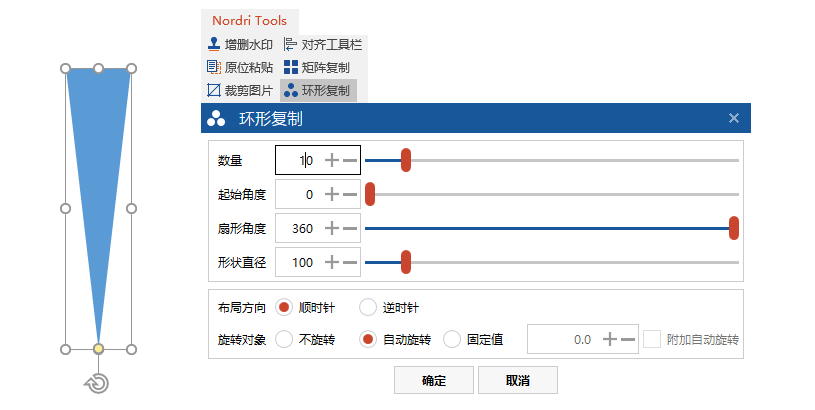Close the 环形复制 dialog
The height and width of the screenshot is (410, 815).
click(x=733, y=118)
